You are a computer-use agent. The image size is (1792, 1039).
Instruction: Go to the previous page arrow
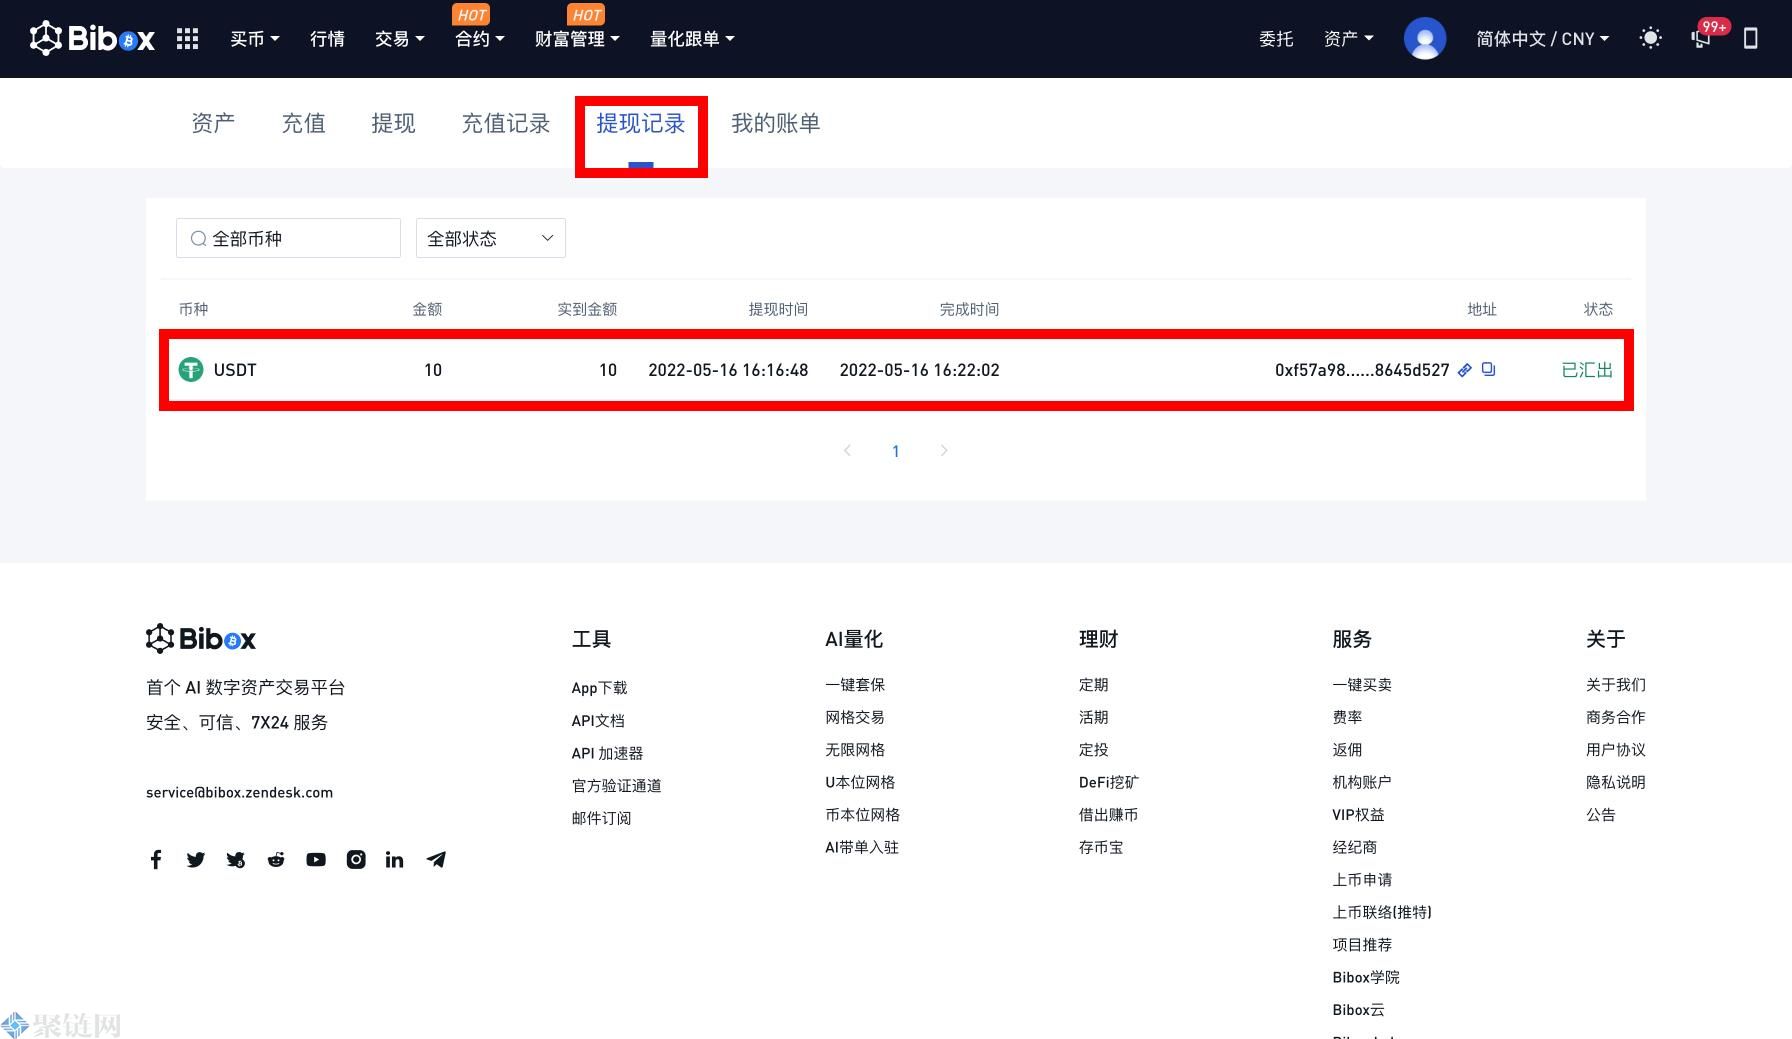click(847, 450)
